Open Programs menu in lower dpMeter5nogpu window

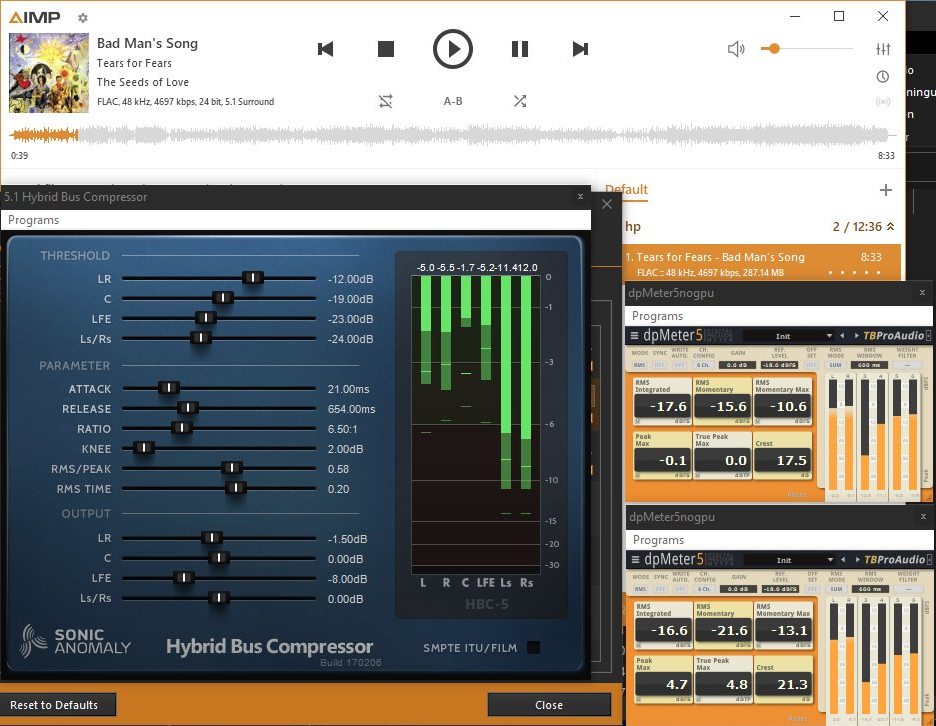tap(658, 540)
